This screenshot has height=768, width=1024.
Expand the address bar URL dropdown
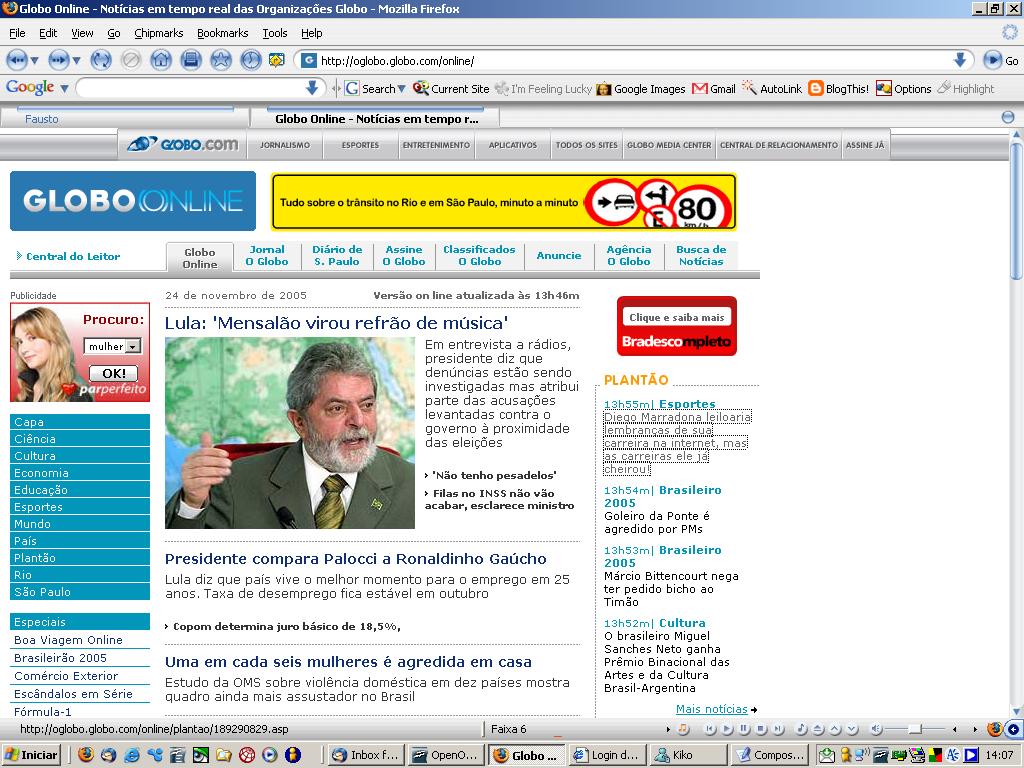(959, 60)
